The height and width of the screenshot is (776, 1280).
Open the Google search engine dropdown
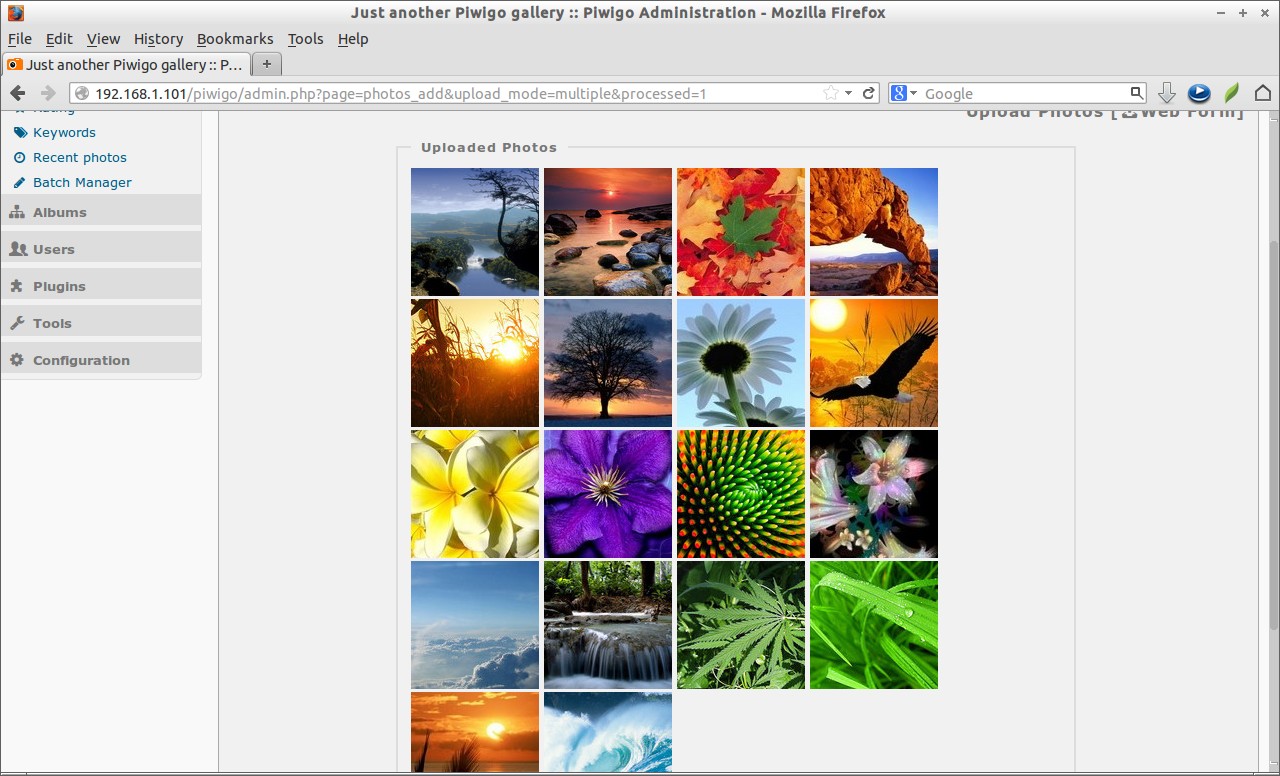tap(905, 93)
